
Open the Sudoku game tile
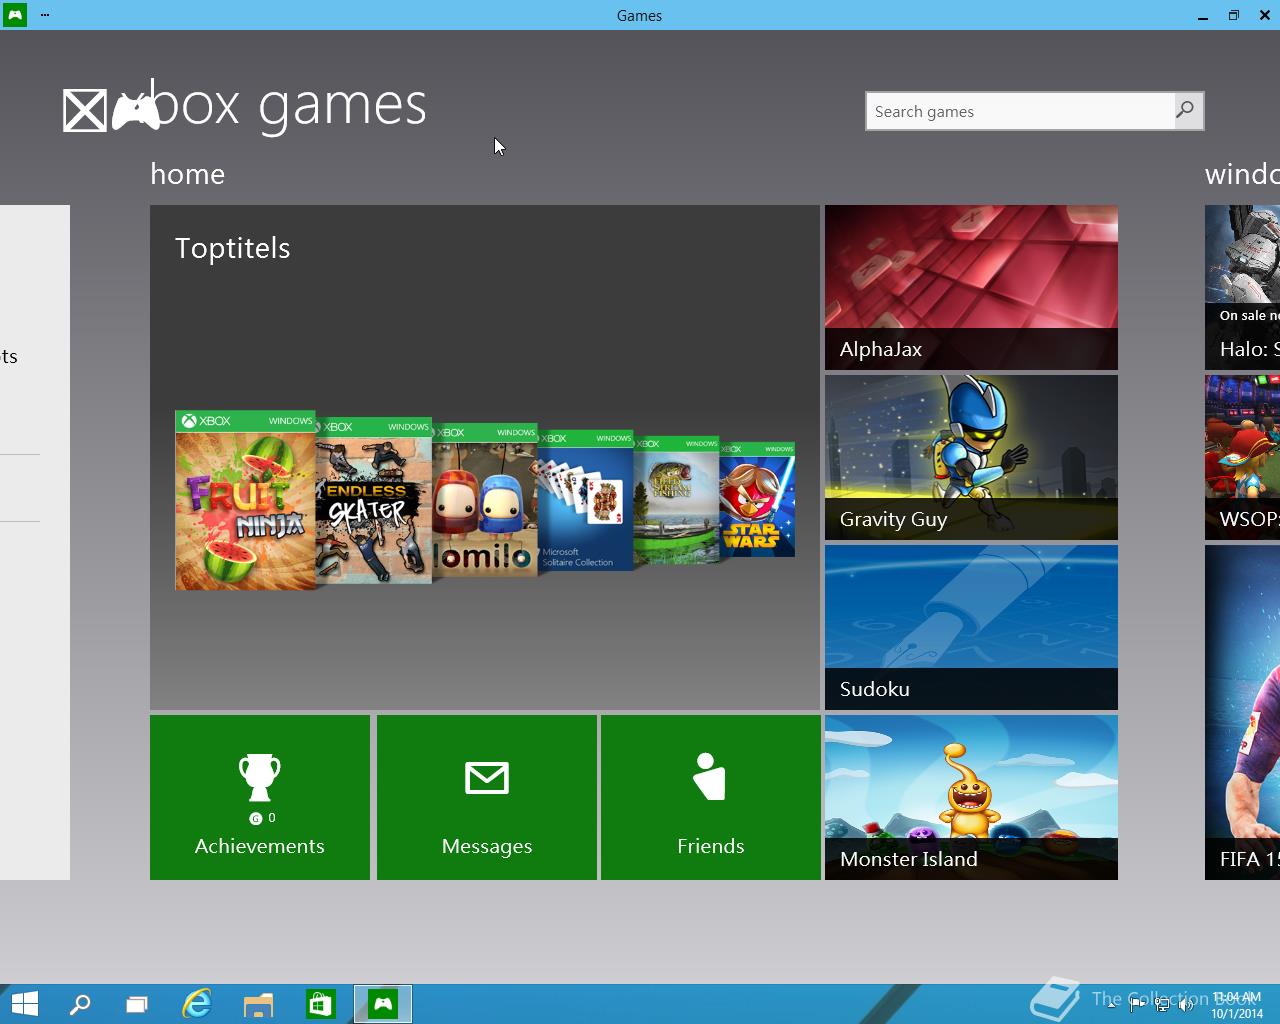(x=971, y=627)
